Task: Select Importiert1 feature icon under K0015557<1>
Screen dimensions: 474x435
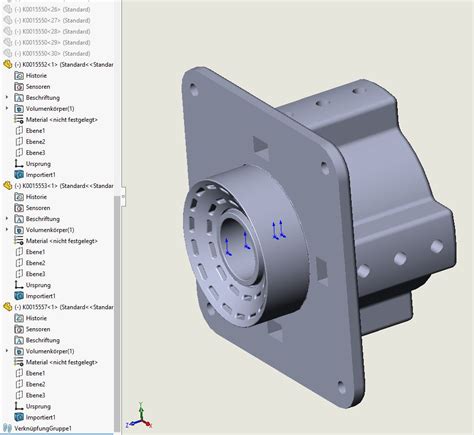Action: [x=19, y=417]
